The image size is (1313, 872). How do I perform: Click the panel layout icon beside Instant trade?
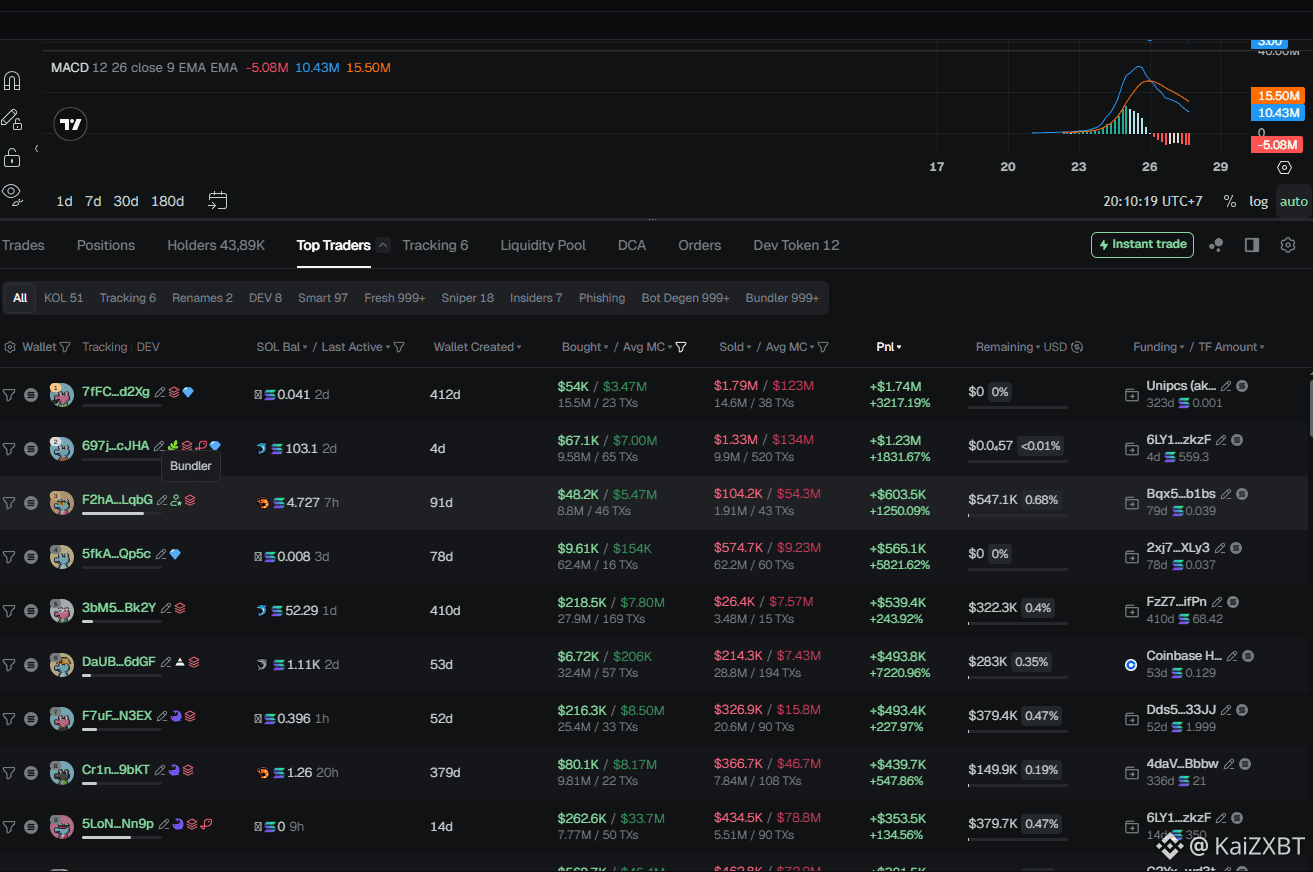point(1251,245)
